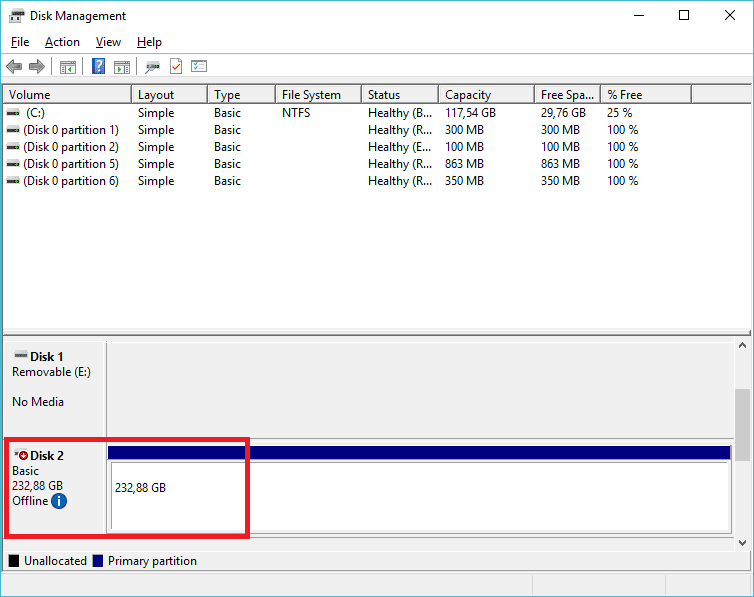Viewport: 754px width, 597px height.
Task: Click the drive icon of the (C:) volume row
Action: pos(13,112)
